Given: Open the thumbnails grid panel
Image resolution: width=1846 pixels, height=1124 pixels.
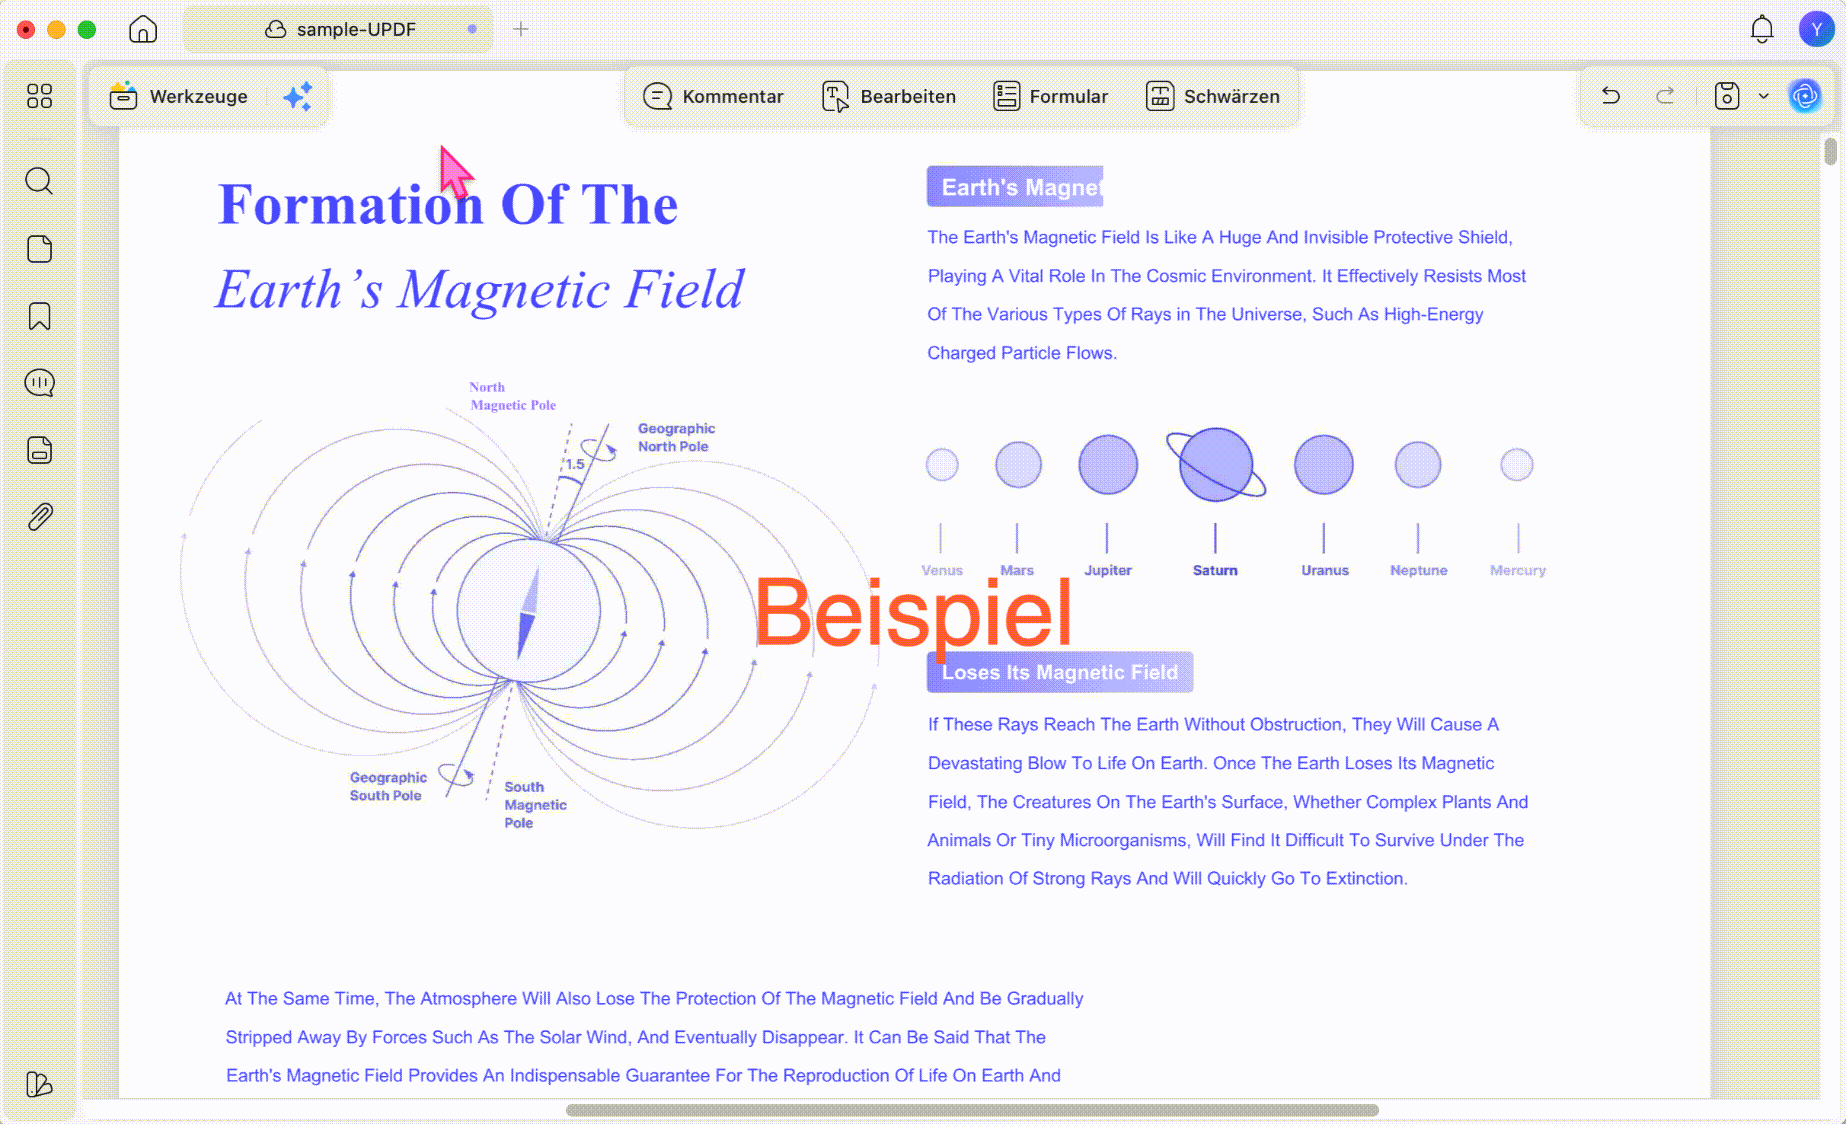Looking at the screenshot, I should (39, 96).
